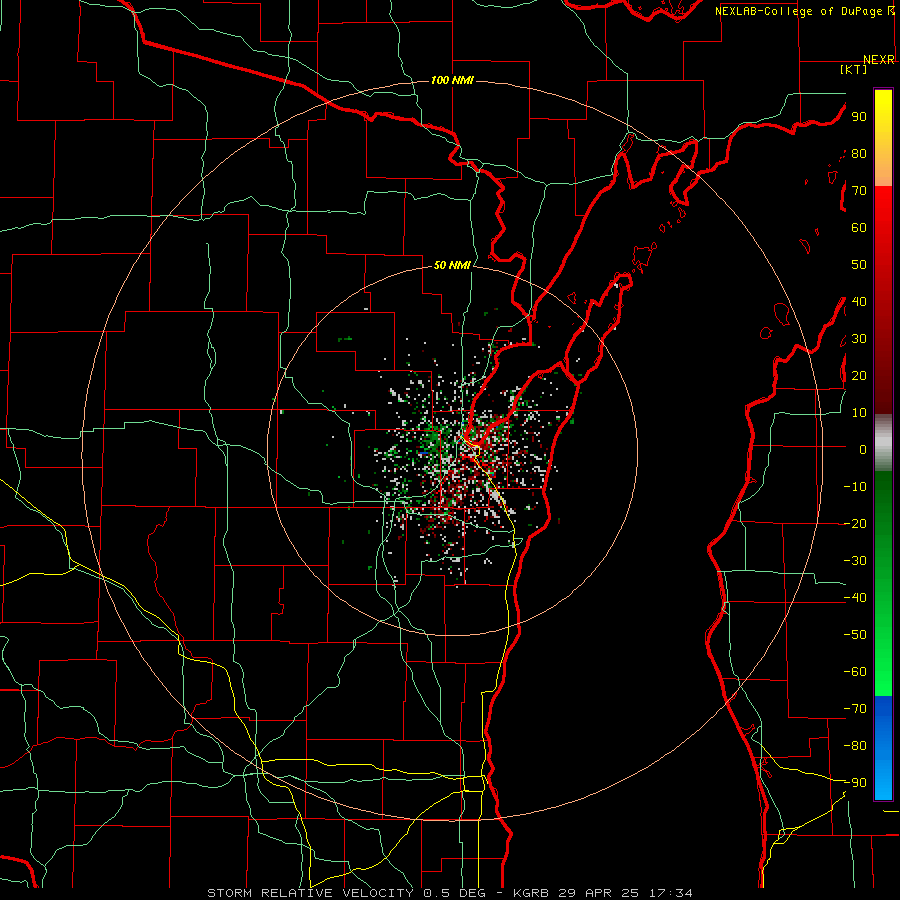
Task: Click the 20 value on the velocity scale
Action: pos(859,375)
